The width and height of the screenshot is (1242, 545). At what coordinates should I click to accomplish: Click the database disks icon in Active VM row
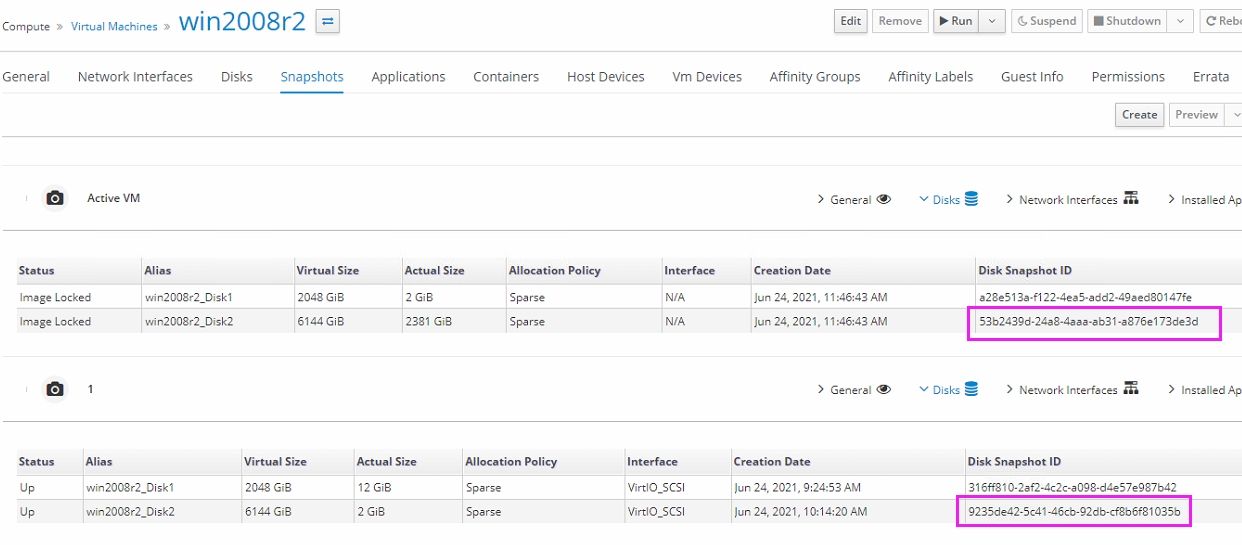(971, 199)
